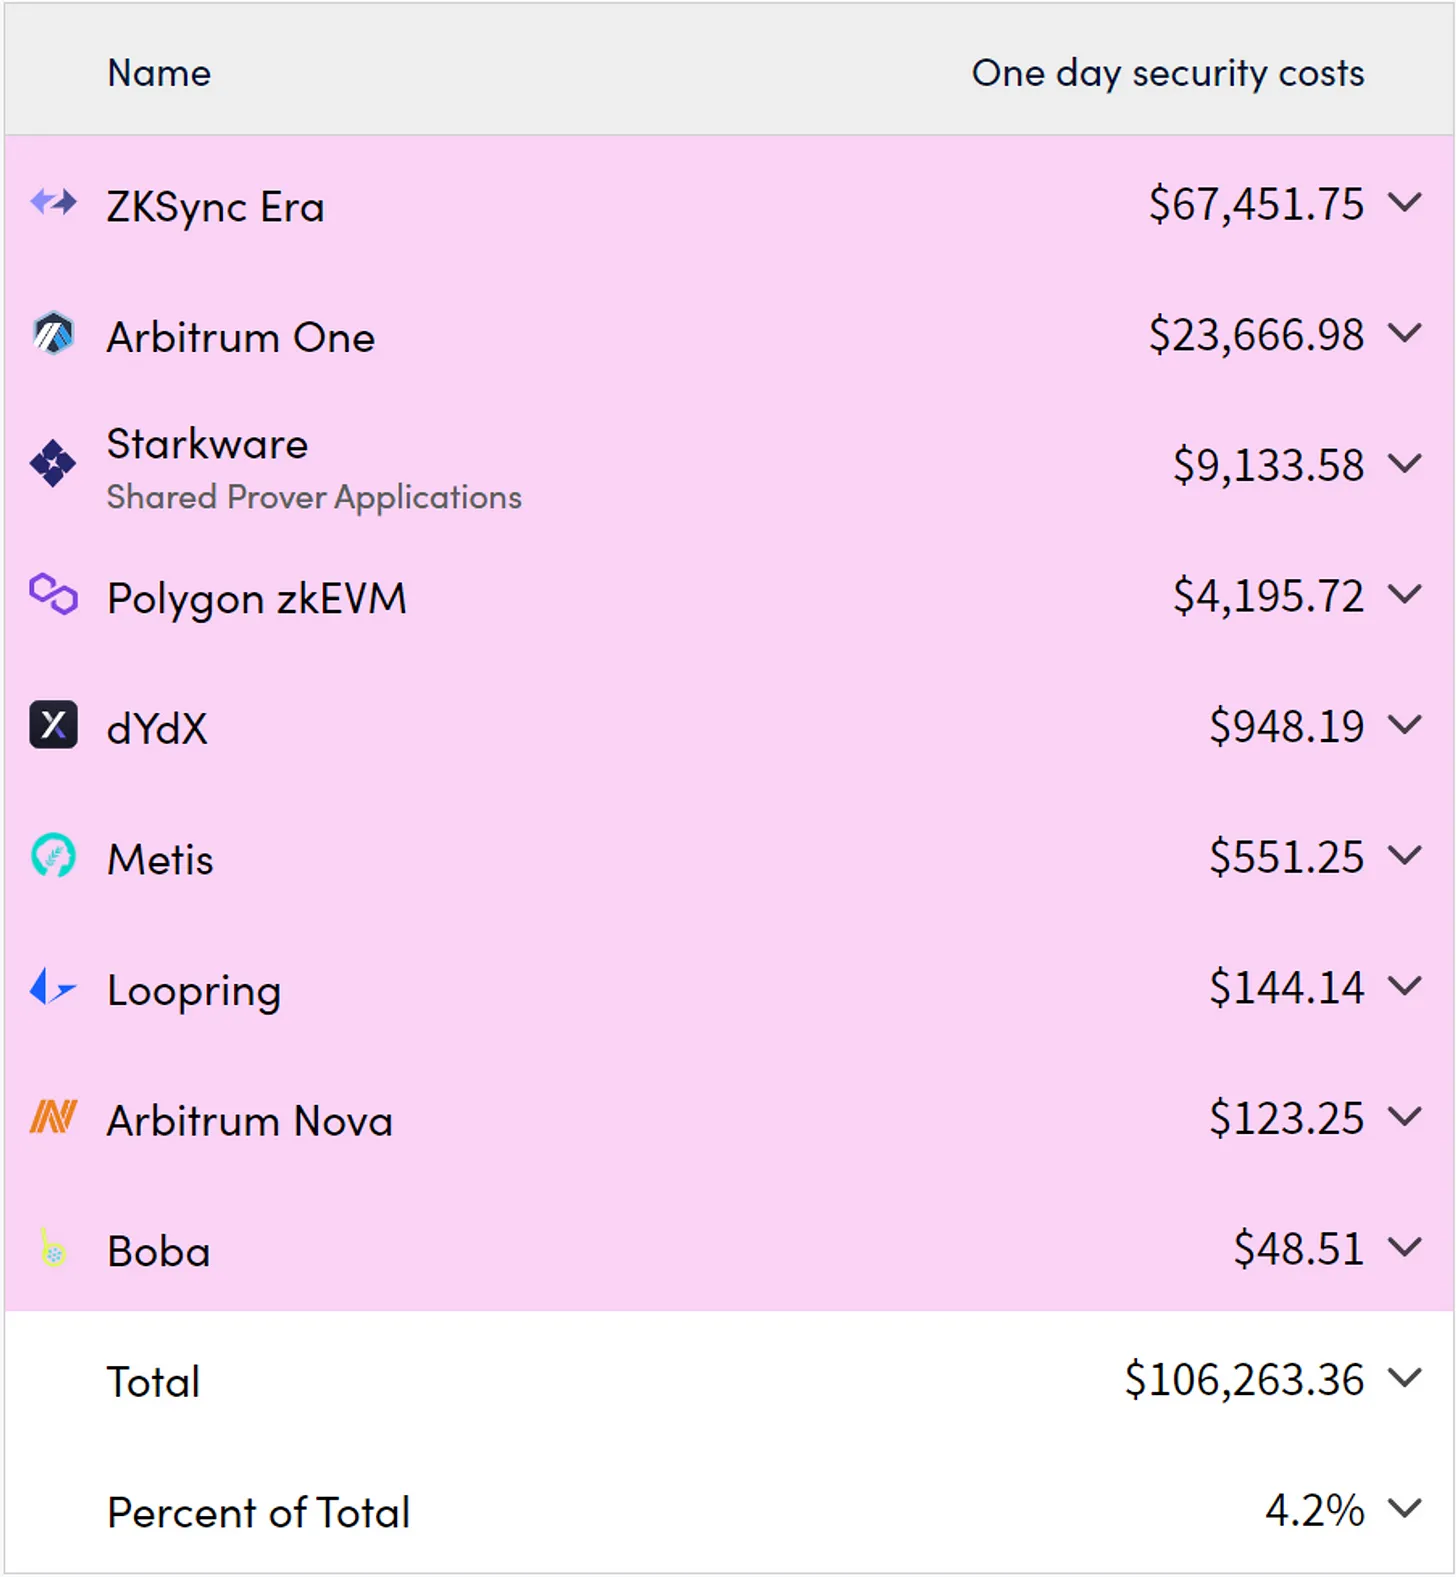Viewport: 1456px width, 1577px height.
Task: Click the Loopring blue arrow logo
Action: (x=53, y=987)
